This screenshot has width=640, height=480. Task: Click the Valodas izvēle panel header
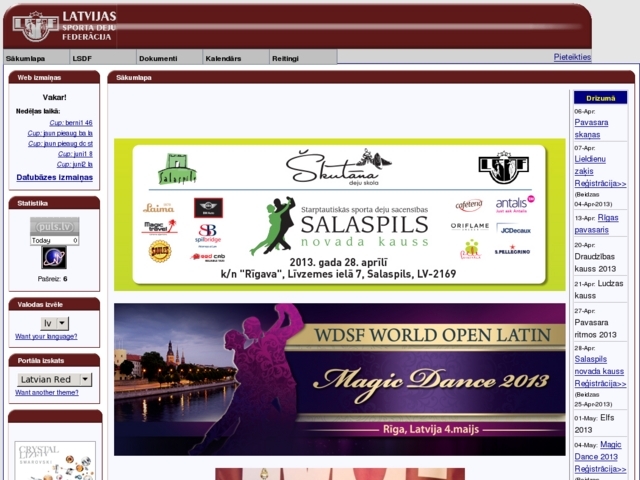[54, 304]
